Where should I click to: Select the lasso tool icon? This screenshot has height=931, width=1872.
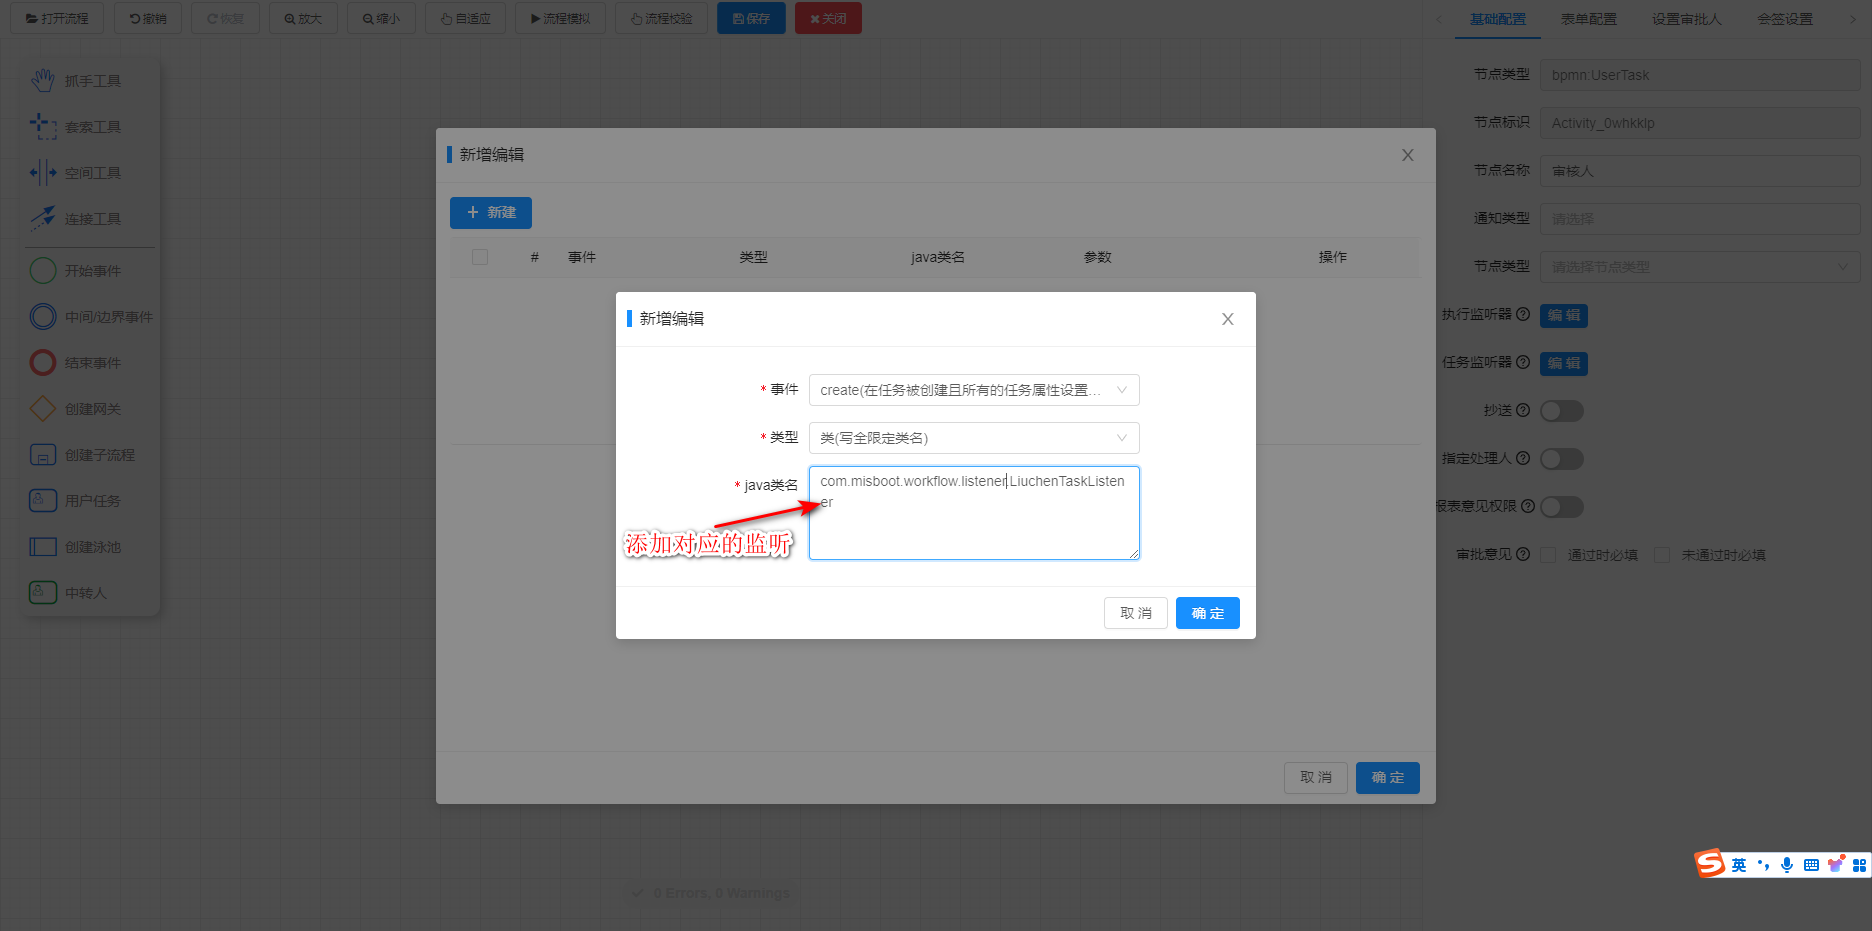(x=43, y=126)
